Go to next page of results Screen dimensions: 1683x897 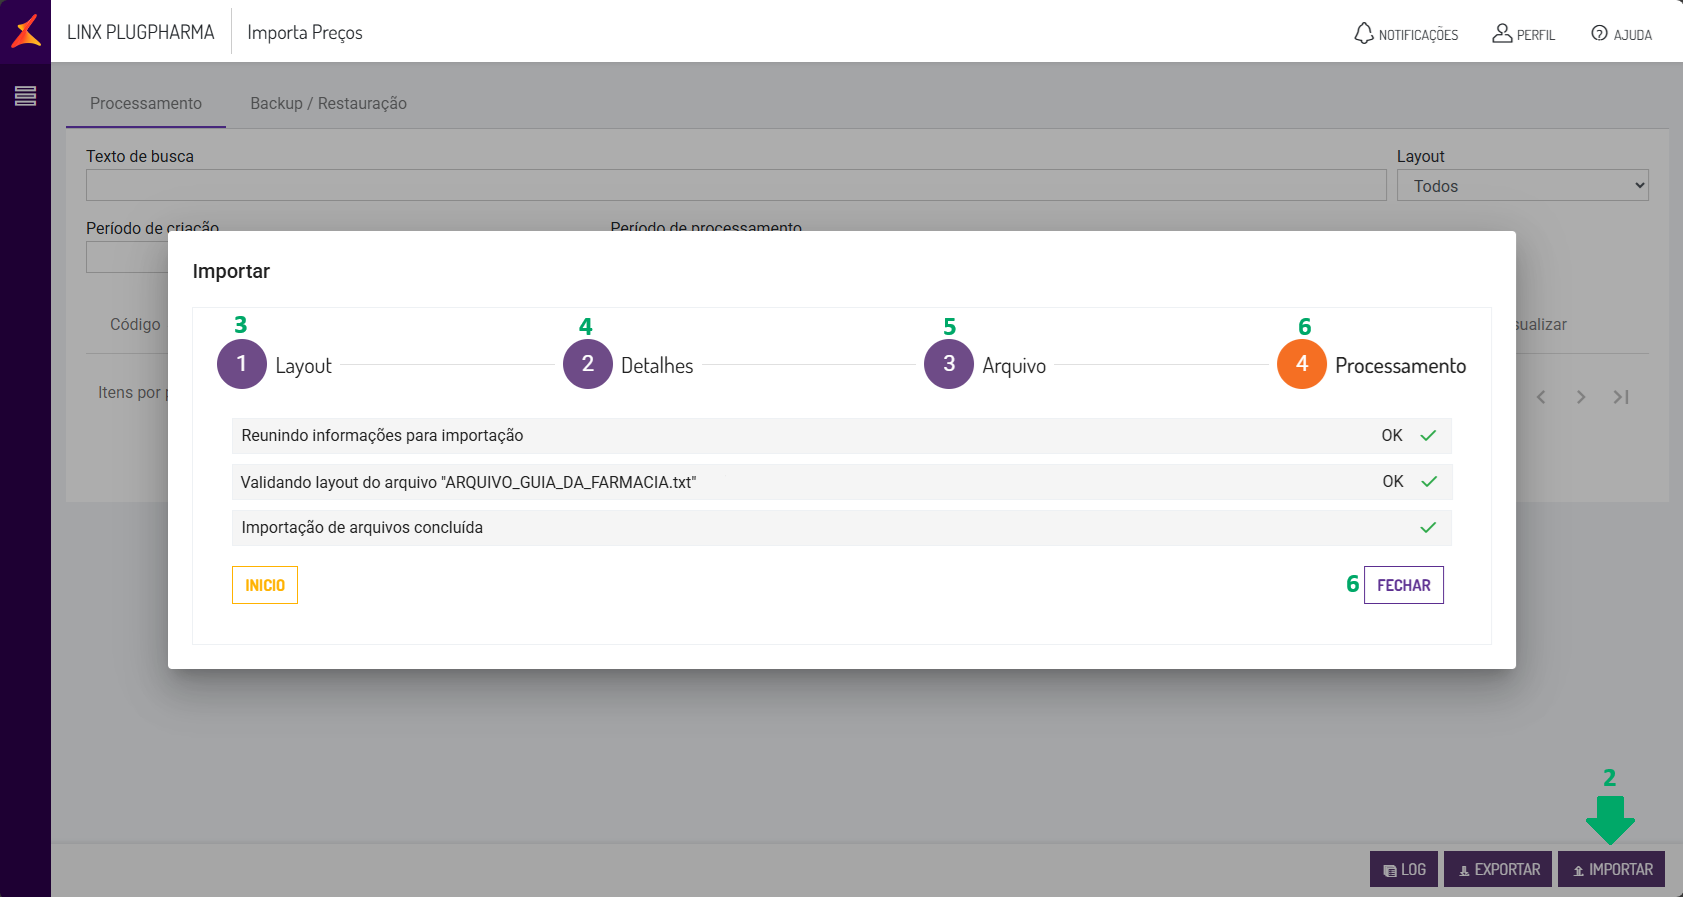pyautogui.click(x=1581, y=397)
